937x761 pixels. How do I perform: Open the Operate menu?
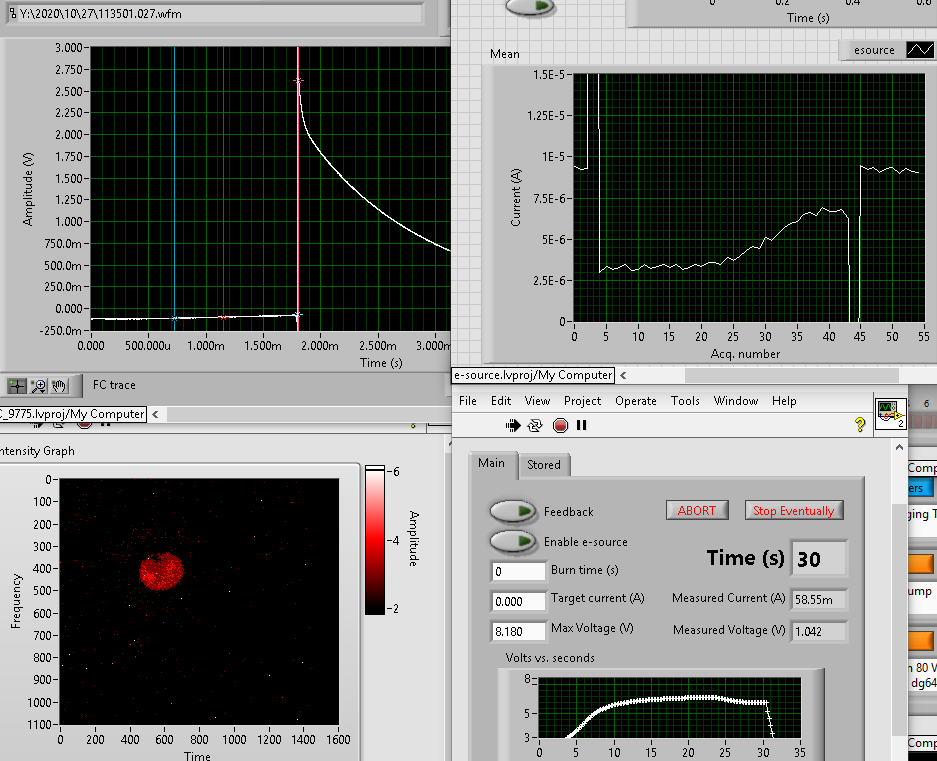point(635,401)
